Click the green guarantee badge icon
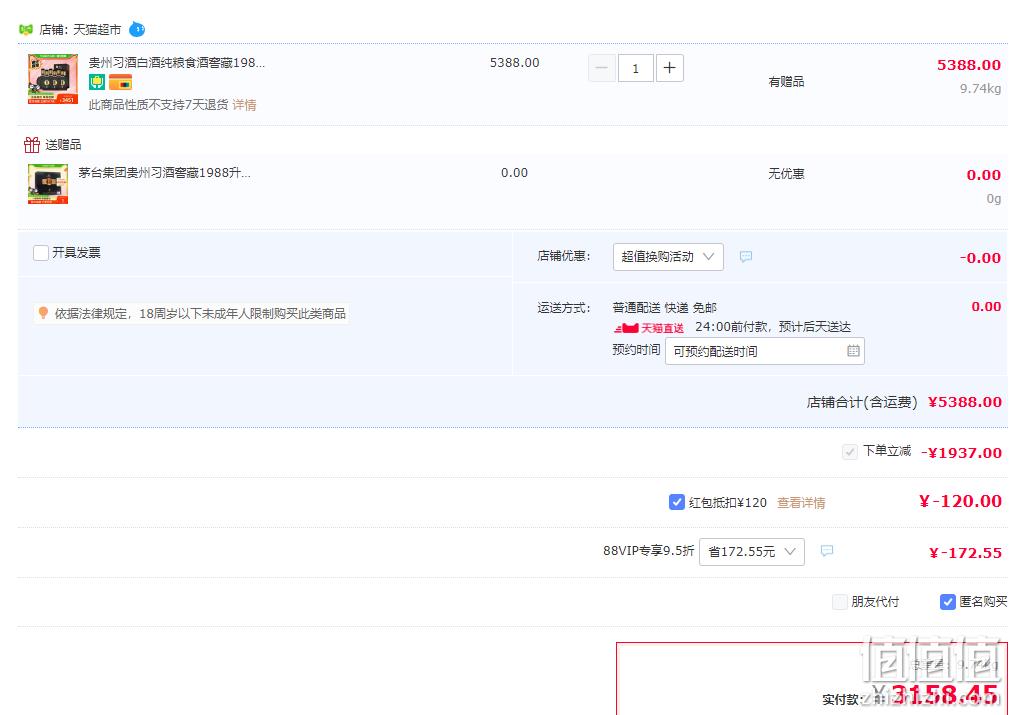The height and width of the screenshot is (715, 1010). click(97, 82)
